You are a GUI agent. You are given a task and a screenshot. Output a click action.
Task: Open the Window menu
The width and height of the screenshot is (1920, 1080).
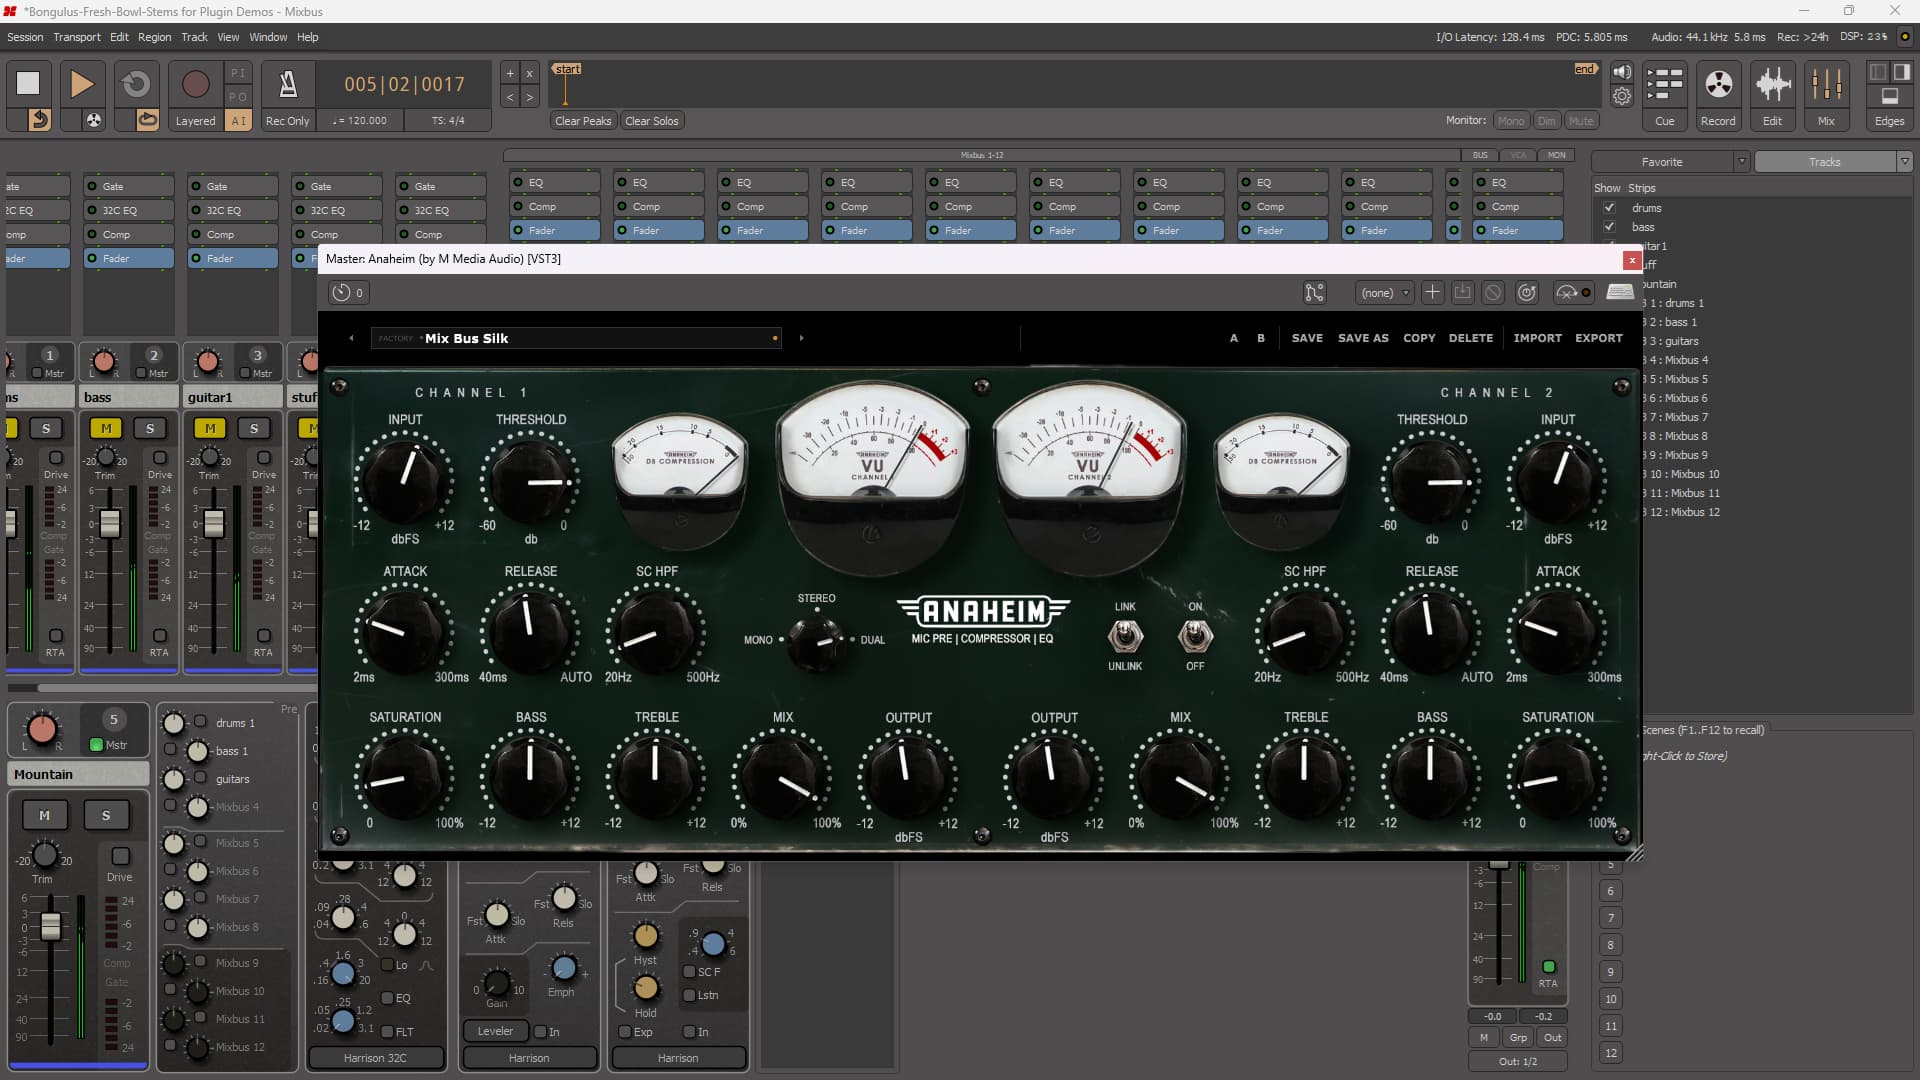pos(268,37)
